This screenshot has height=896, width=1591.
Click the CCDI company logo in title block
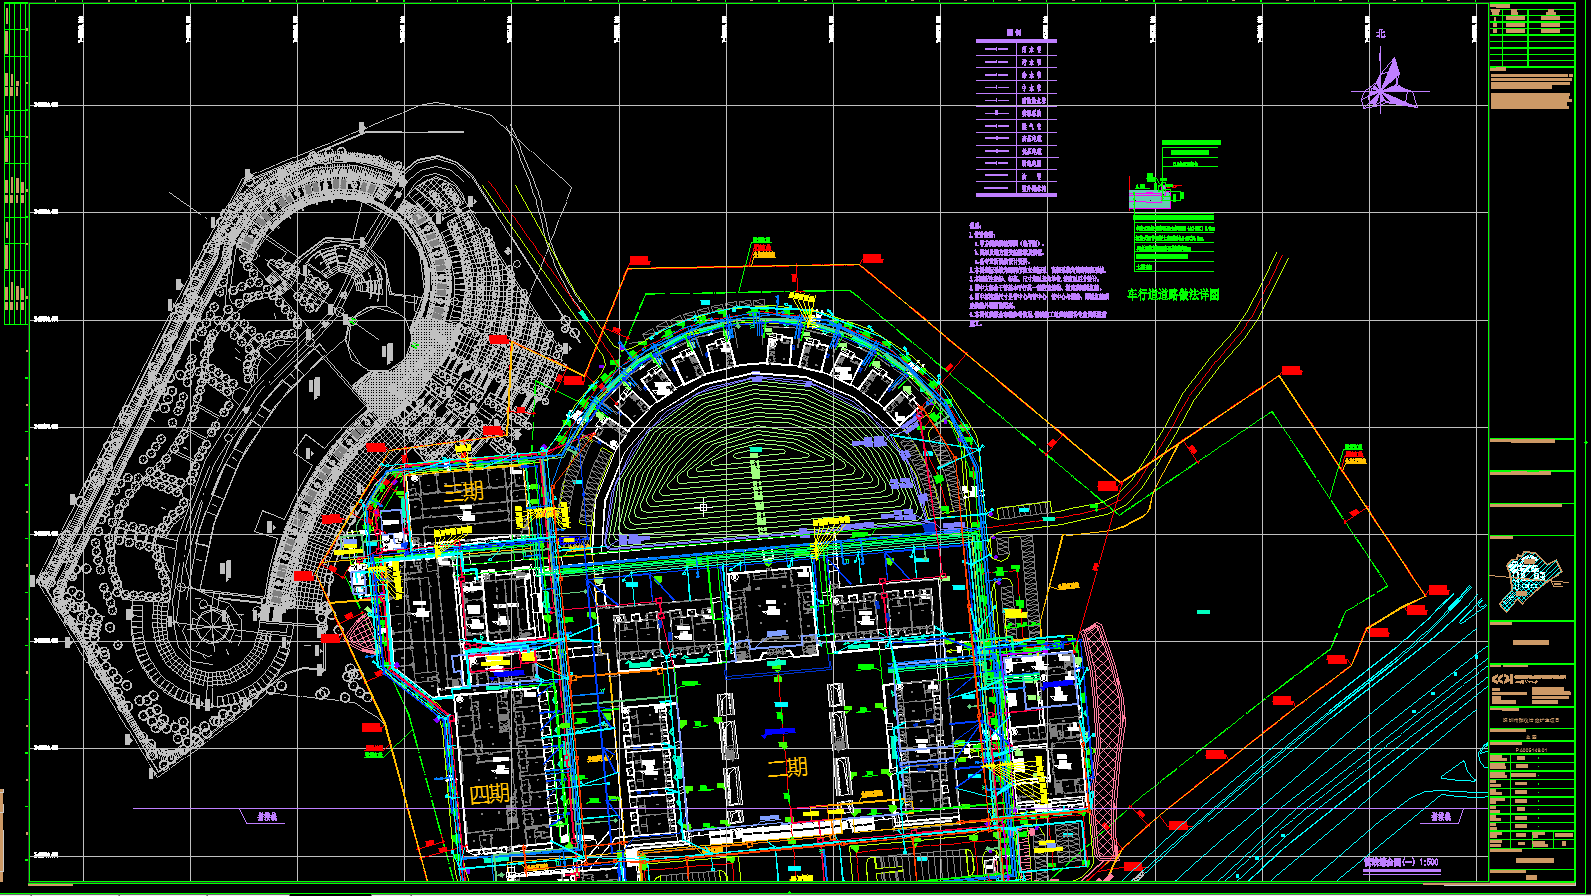coord(1504,680)
